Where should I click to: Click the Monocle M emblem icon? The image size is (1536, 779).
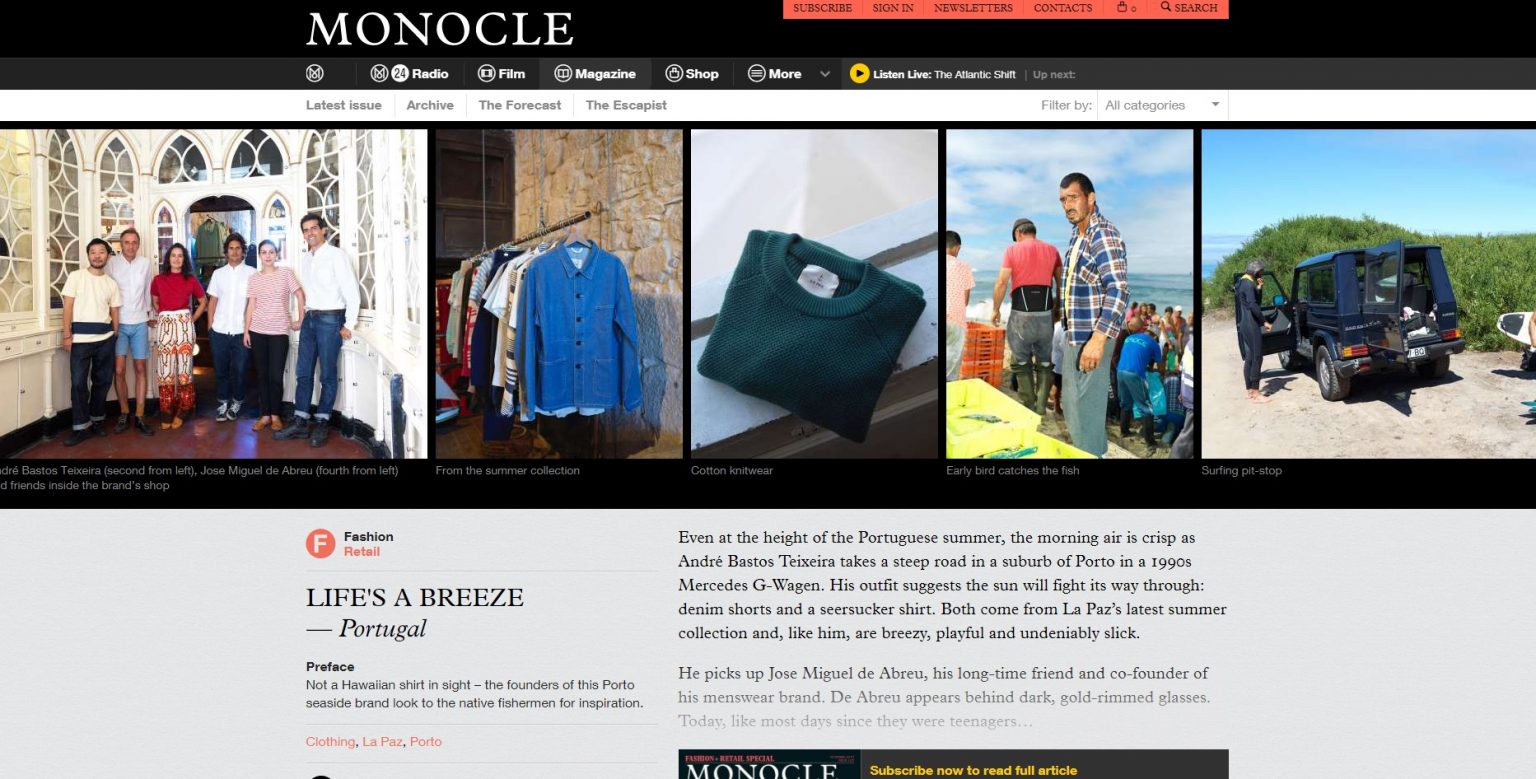(315, 73)
